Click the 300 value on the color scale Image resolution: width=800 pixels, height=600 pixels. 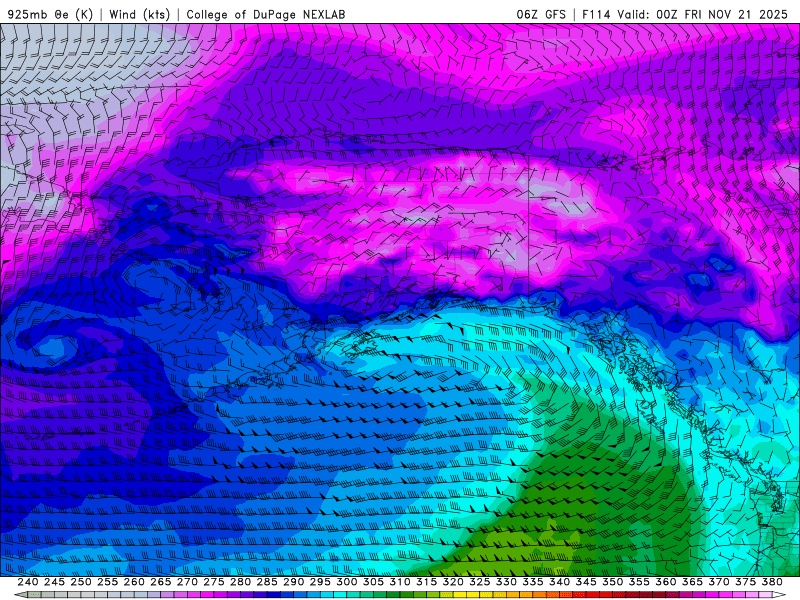pyautogui.click(x=346, y=582)
